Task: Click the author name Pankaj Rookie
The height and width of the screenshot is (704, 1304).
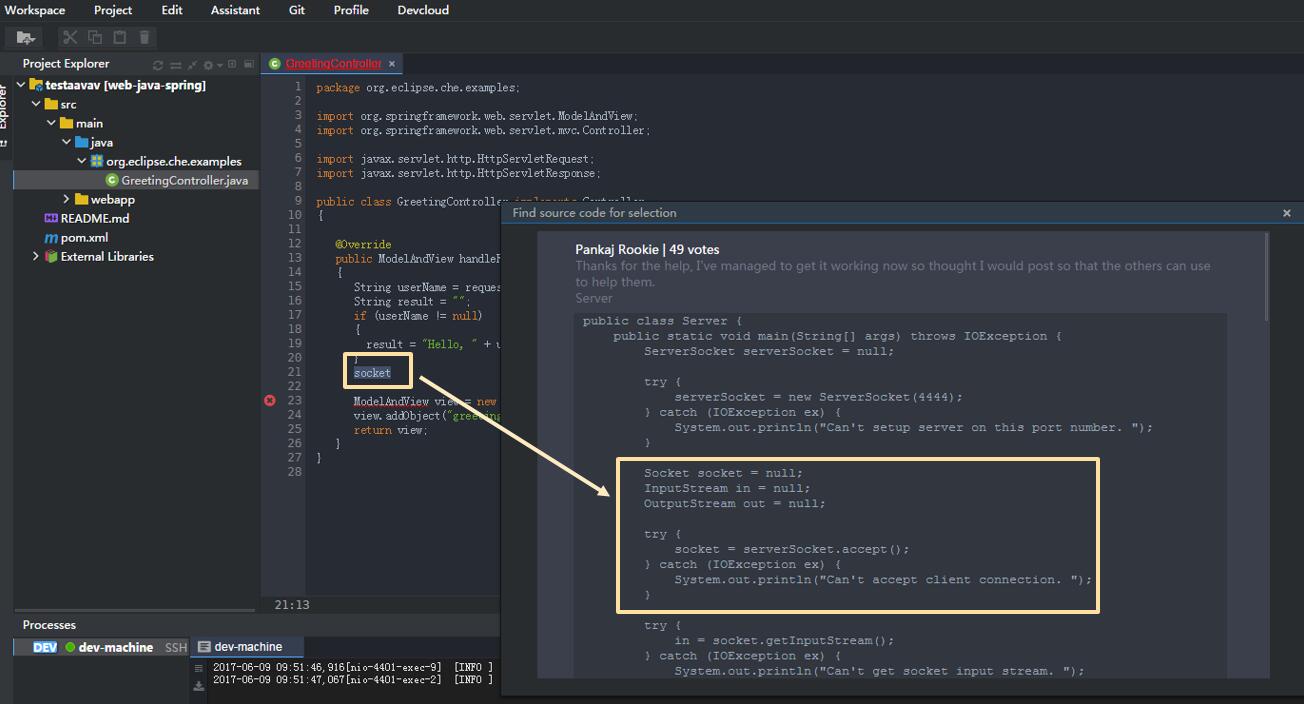Action: 617,250
